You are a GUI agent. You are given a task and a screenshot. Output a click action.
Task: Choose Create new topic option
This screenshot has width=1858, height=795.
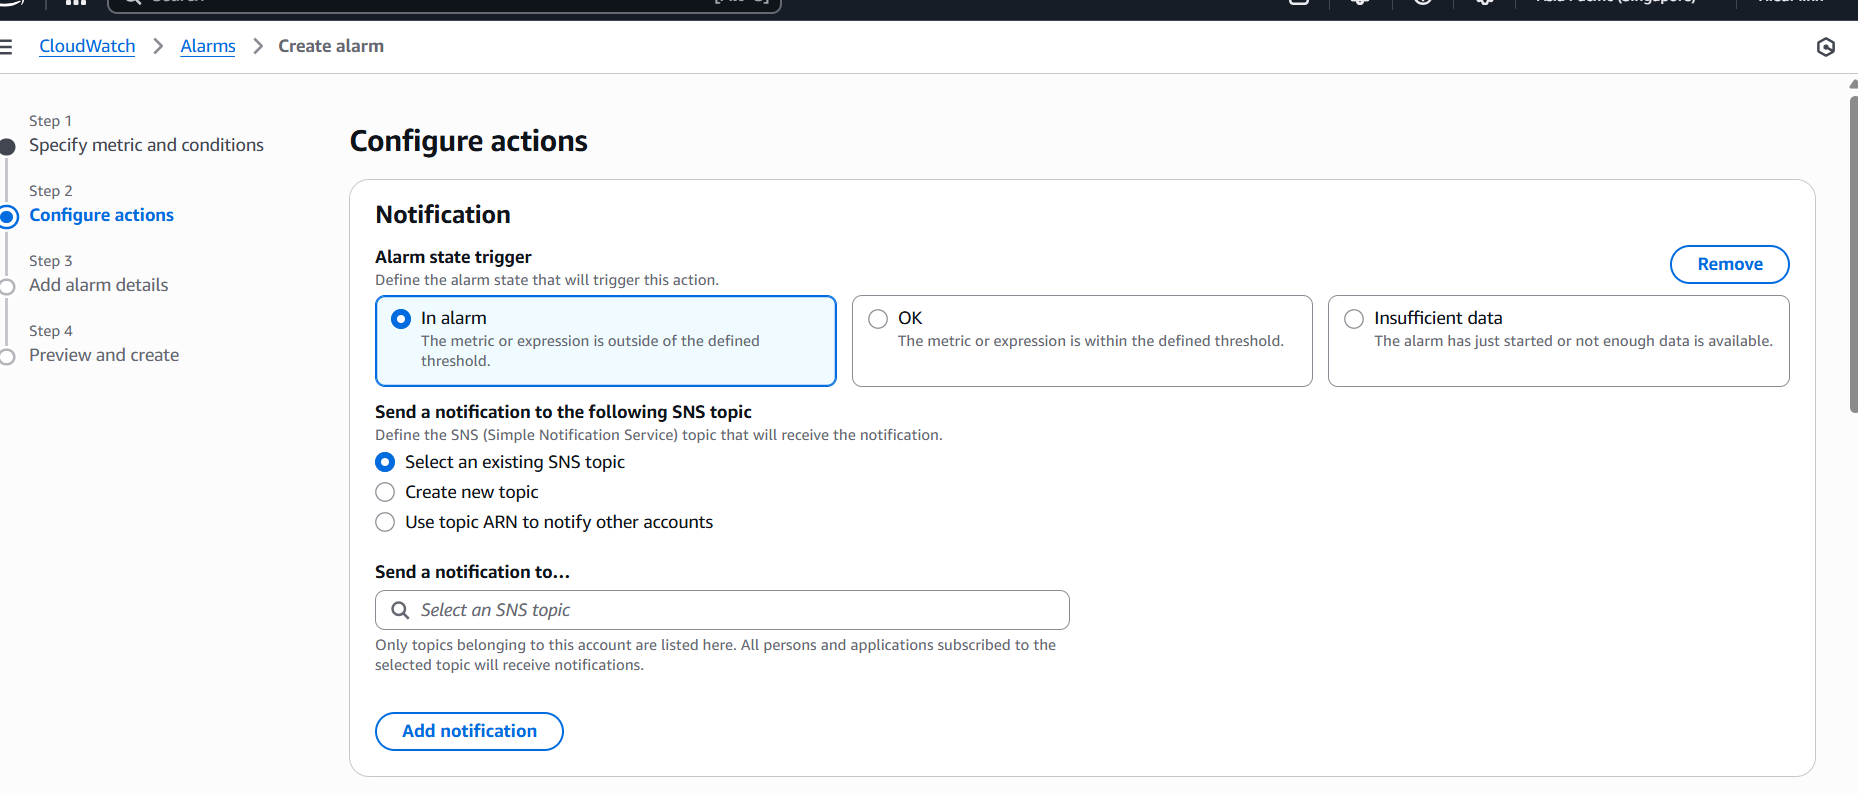[385, 492]
